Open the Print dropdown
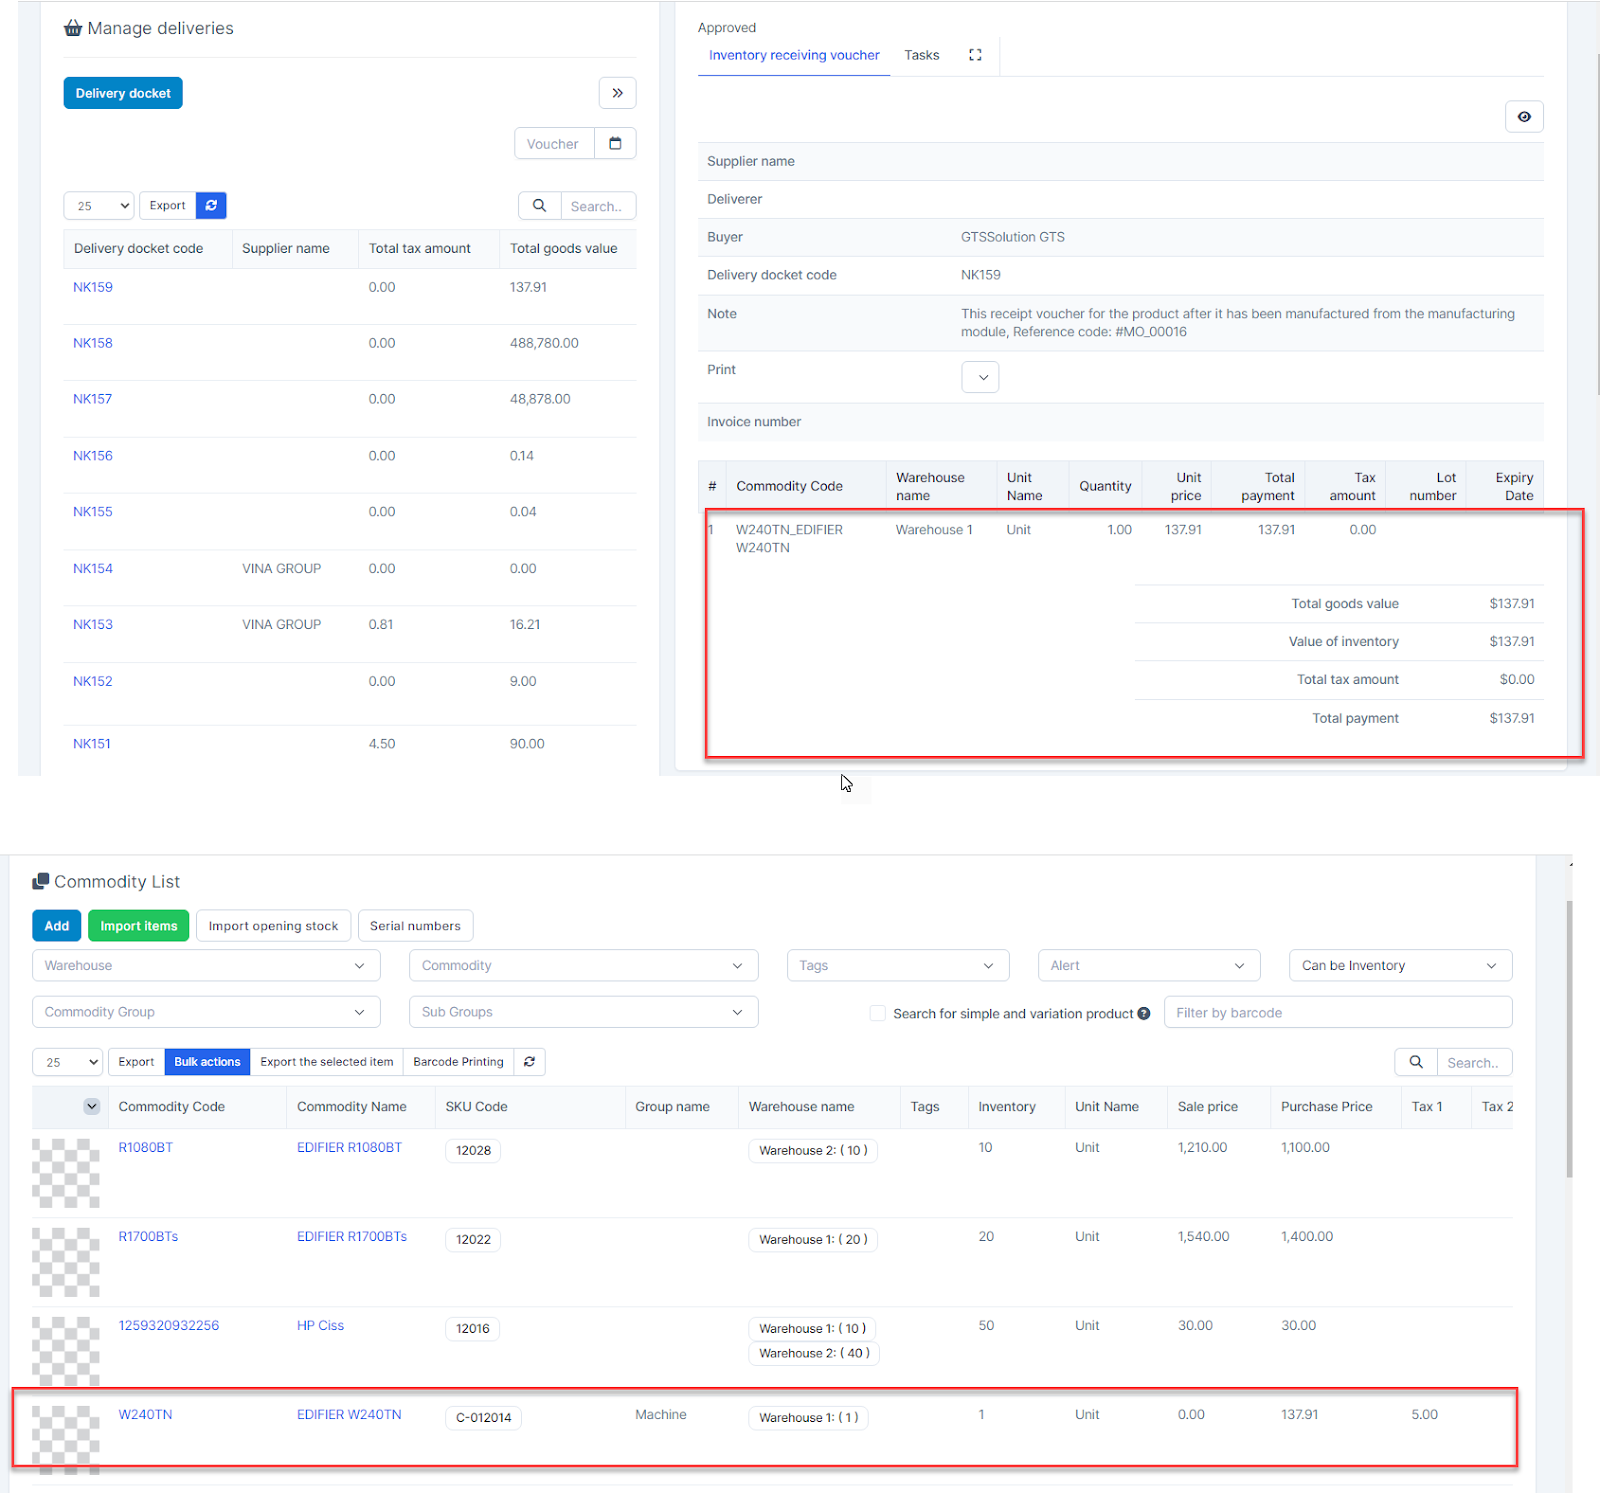Viewport: 1600px width, 1493px height. pos(980,377)
